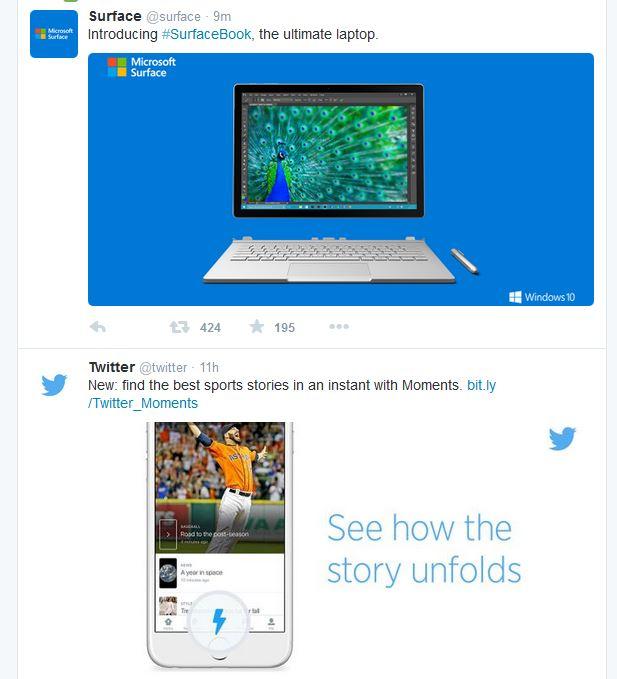Click the @surface handle
The width and height of the screenshot is (617, 679).
pos(174,16)
